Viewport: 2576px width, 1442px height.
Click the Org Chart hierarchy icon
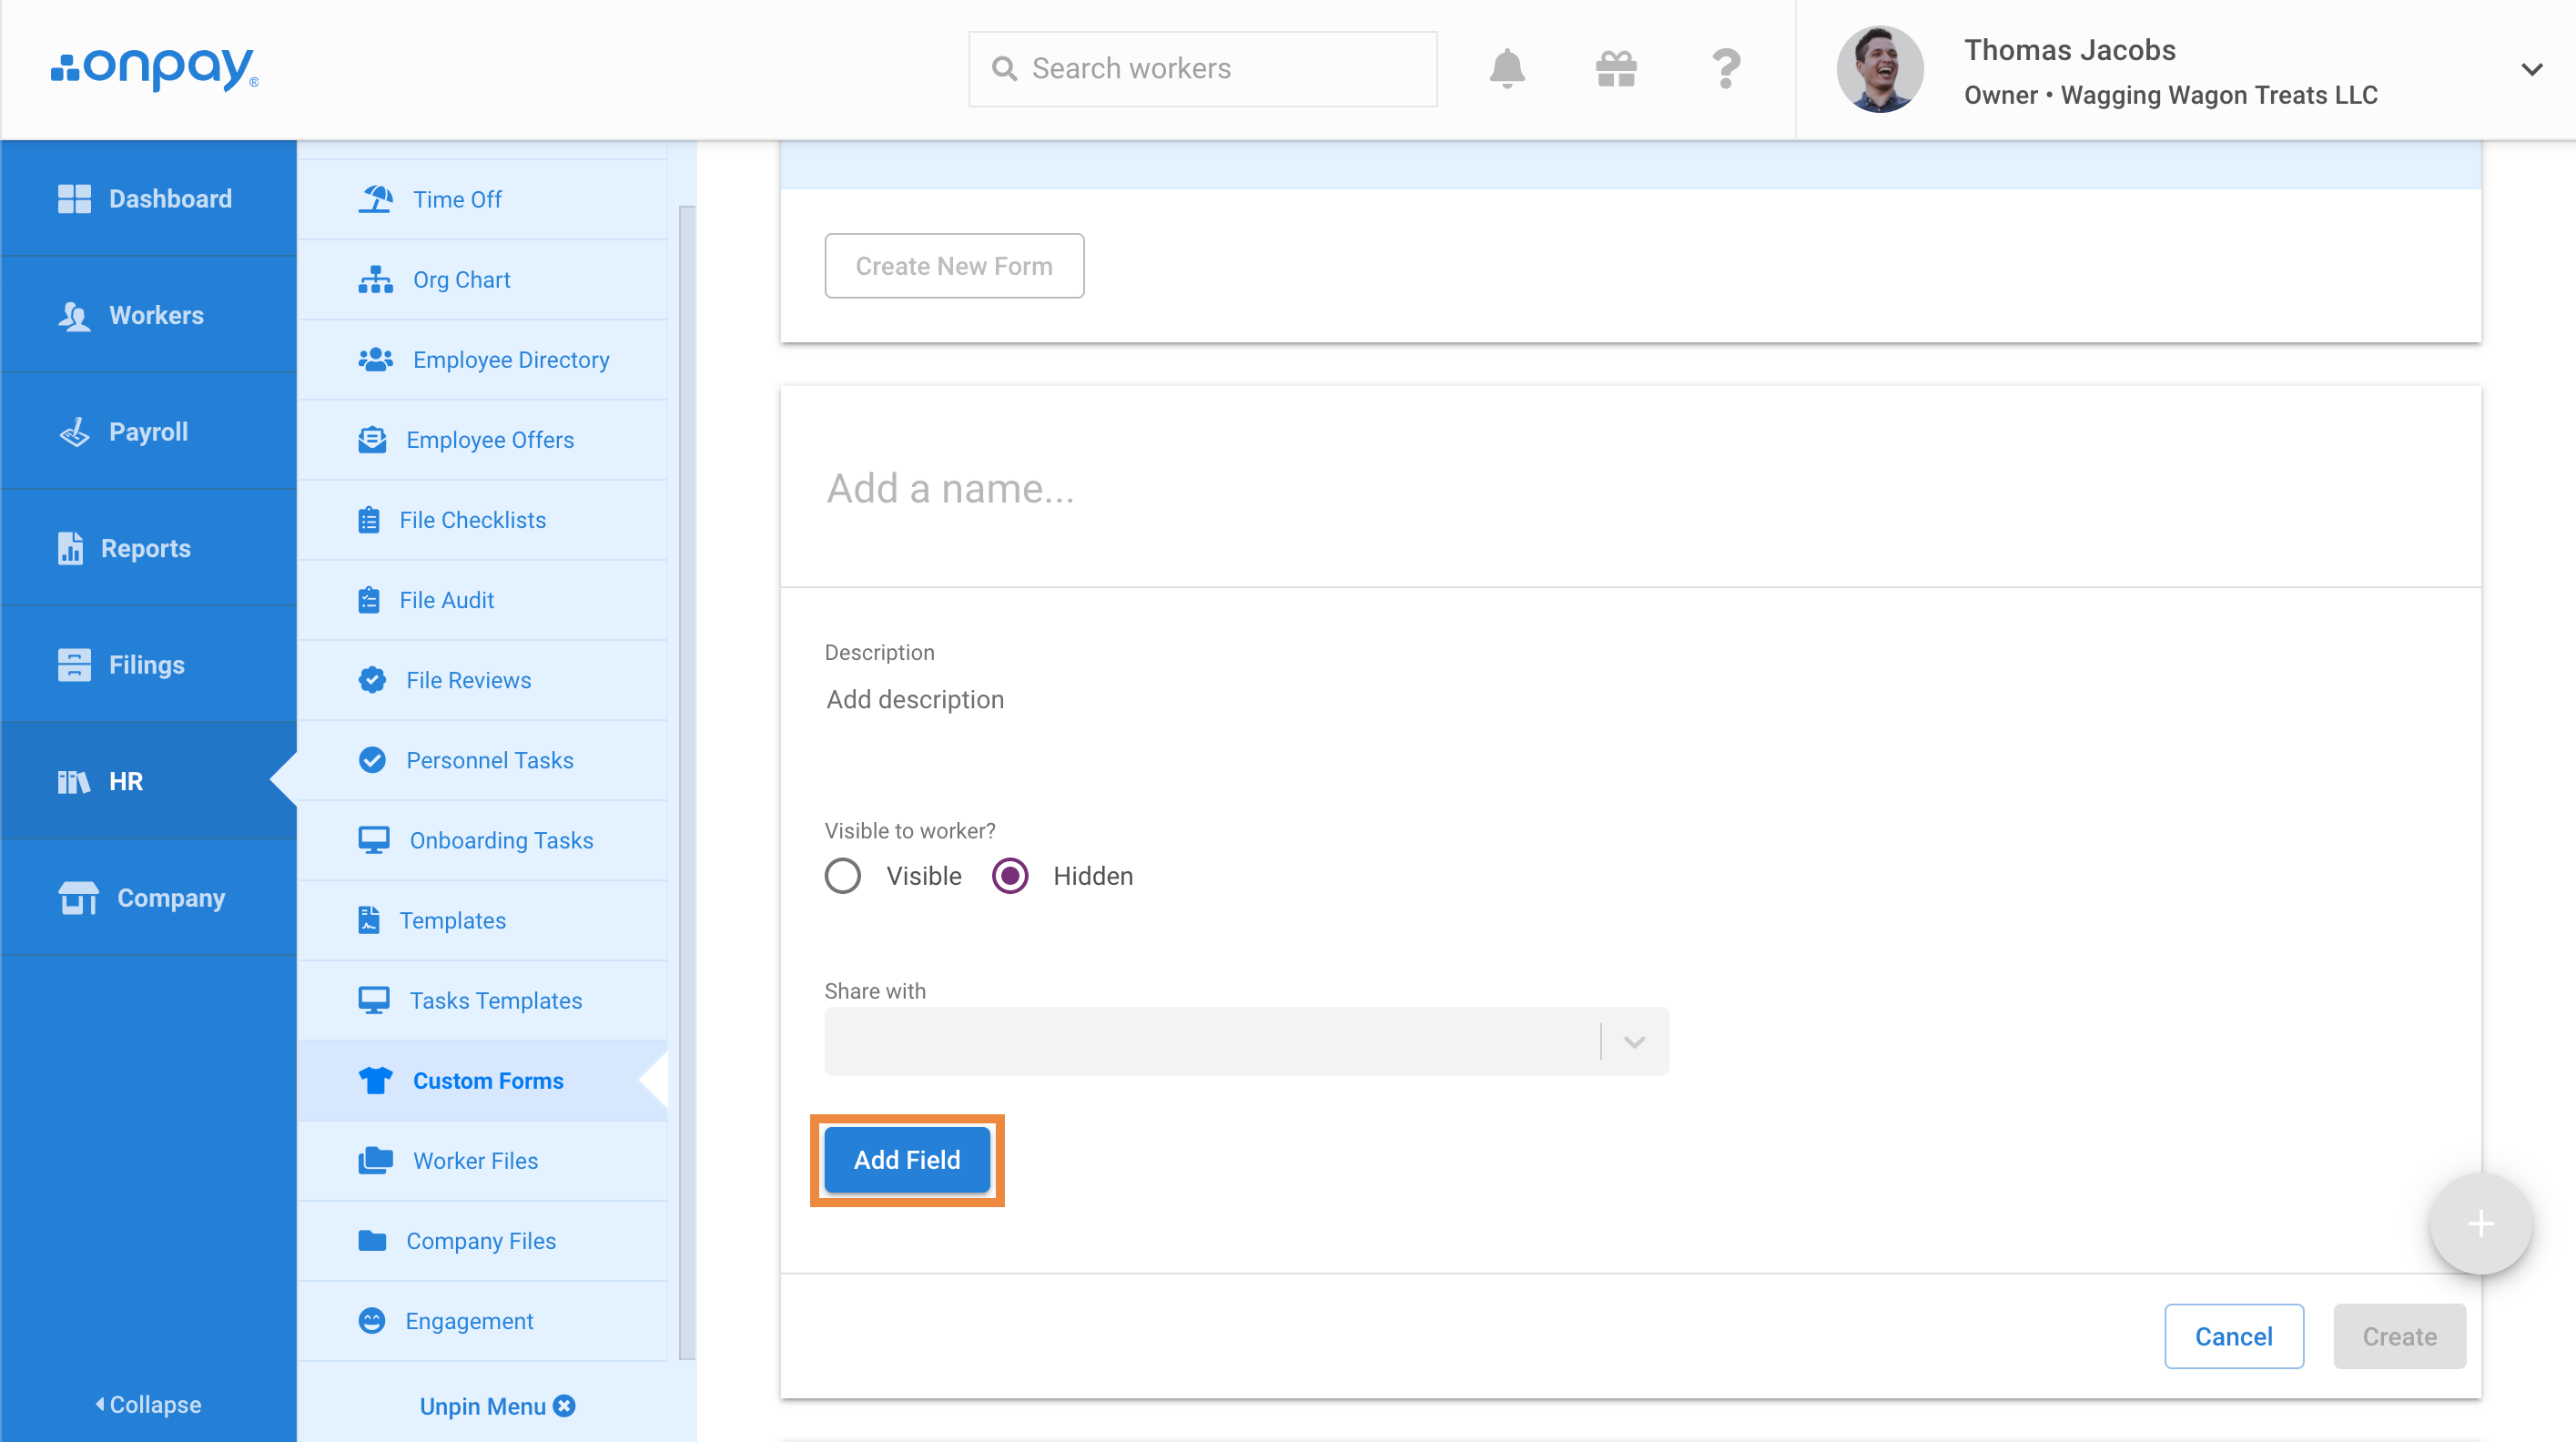click(375, 280)
